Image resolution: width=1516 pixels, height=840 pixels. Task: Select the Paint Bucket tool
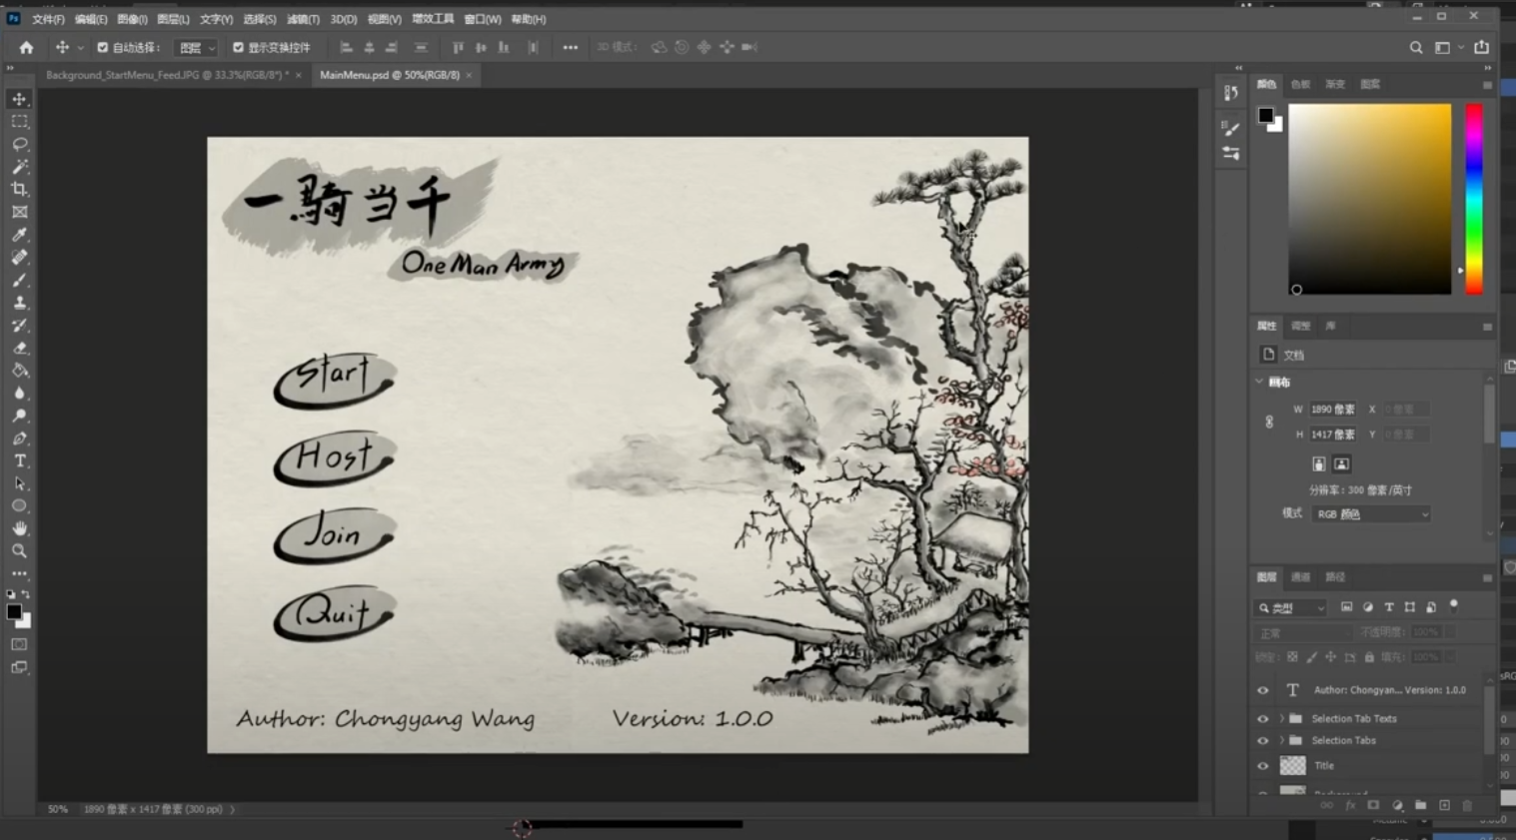pyautogui.click(x=19, y=370)
